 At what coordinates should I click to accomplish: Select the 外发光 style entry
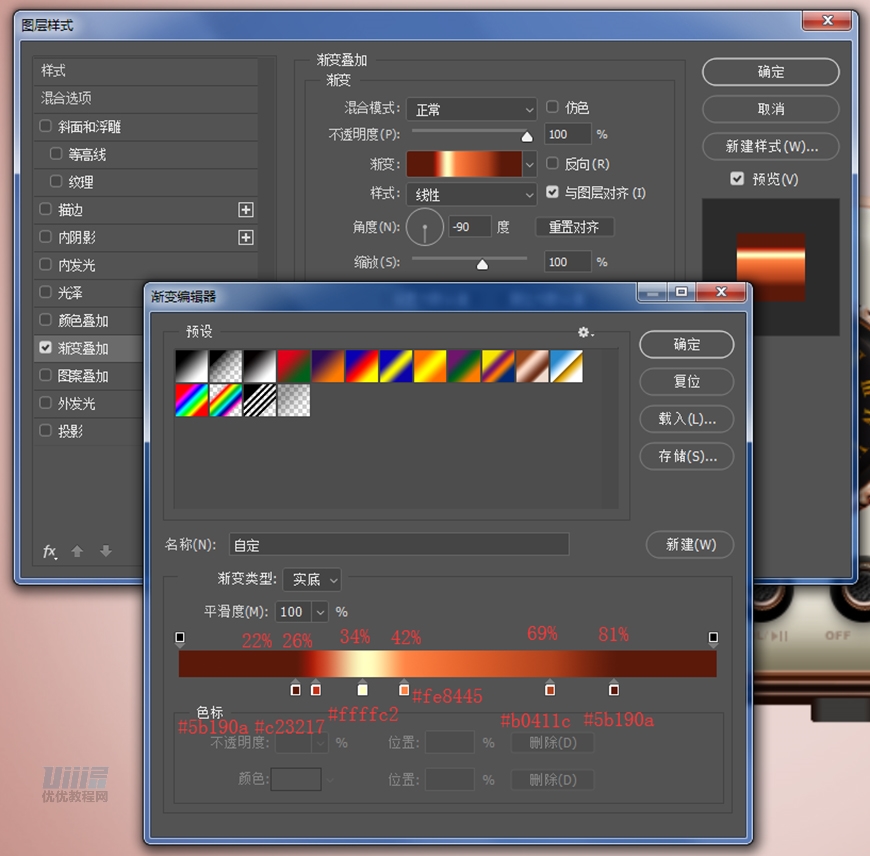(x=76, y=404)
